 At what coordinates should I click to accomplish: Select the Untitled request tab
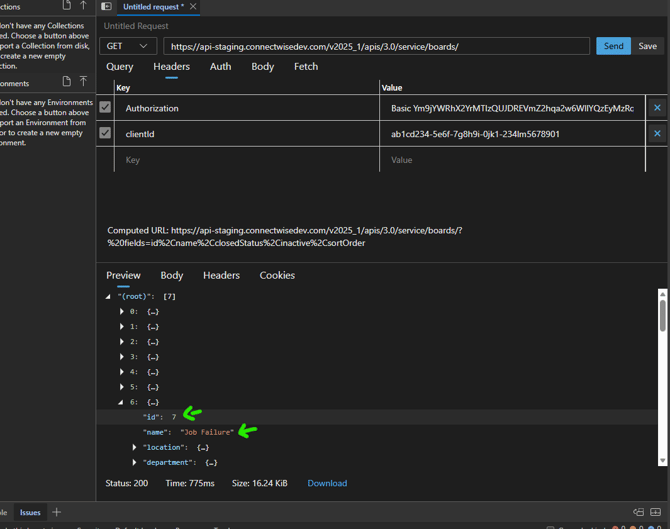pyautogui.click(x=153, y=7)
